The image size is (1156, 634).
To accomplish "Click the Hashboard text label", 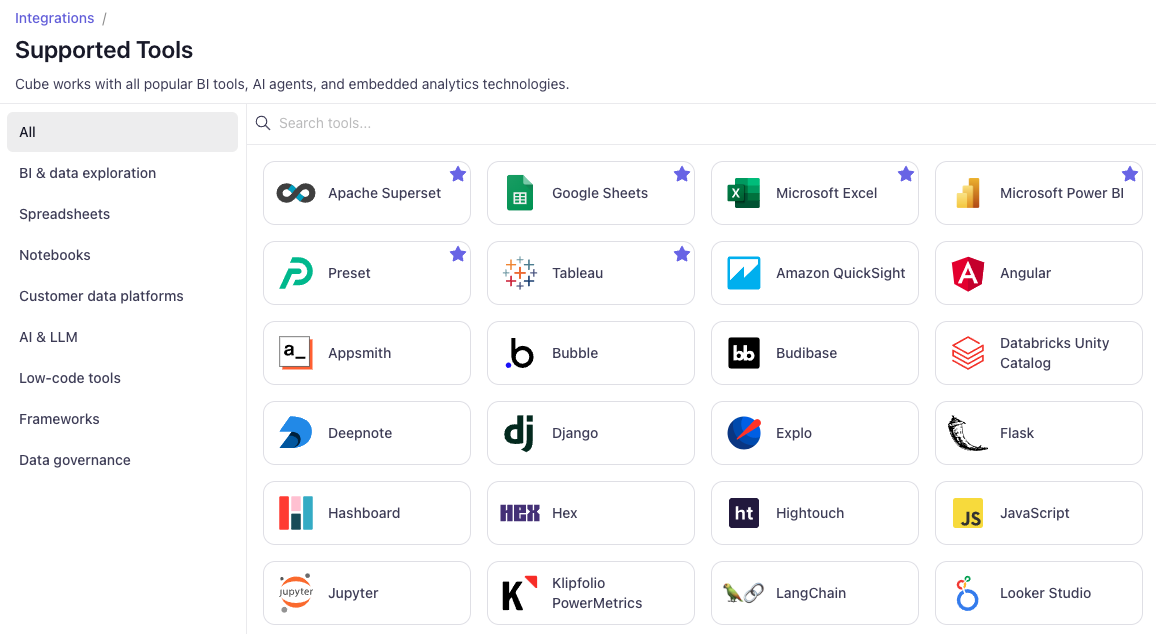I will pyautogui.click(x=363, y=513).
